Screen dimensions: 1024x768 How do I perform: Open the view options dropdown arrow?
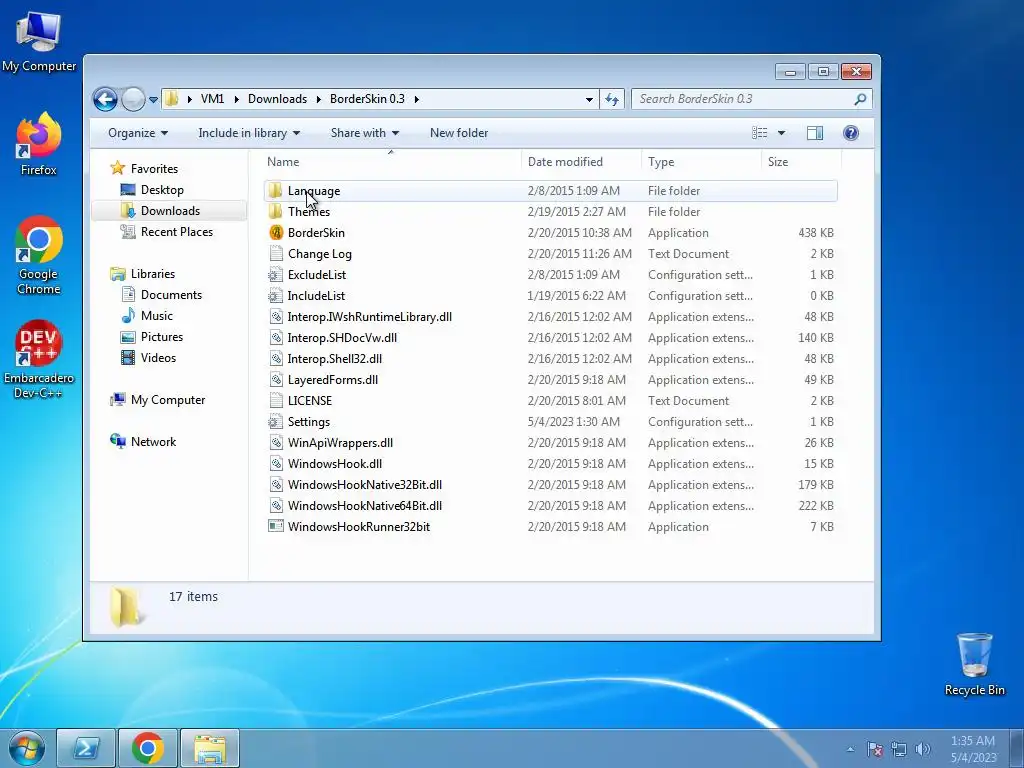(x=781, y=133)
